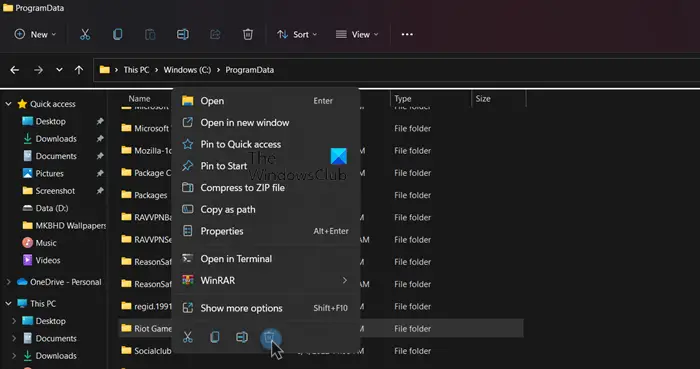The width and height of the screenshot is (700, 369).
Task: Click Windows (C:) in address breadcrumb
Action: [187, 70]
